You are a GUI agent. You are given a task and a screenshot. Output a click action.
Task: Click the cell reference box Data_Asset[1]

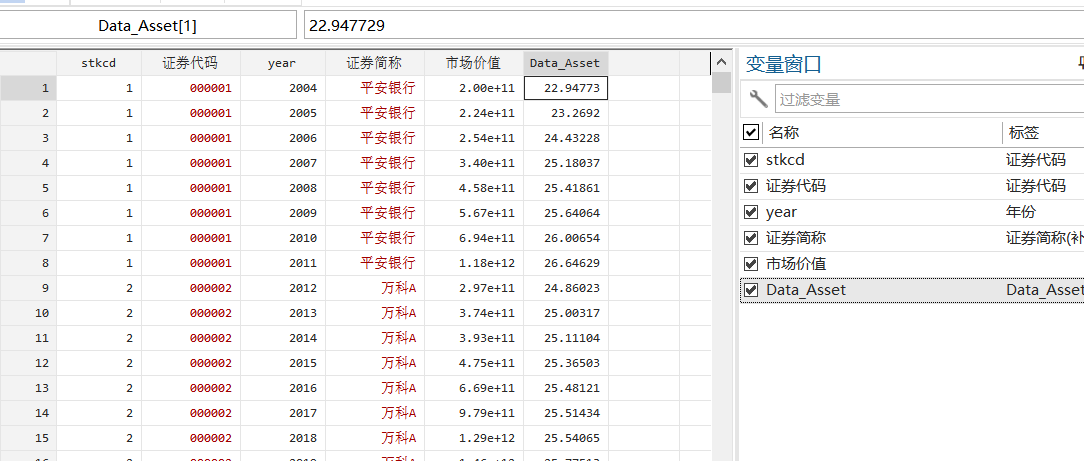click(x=147, y=26)
